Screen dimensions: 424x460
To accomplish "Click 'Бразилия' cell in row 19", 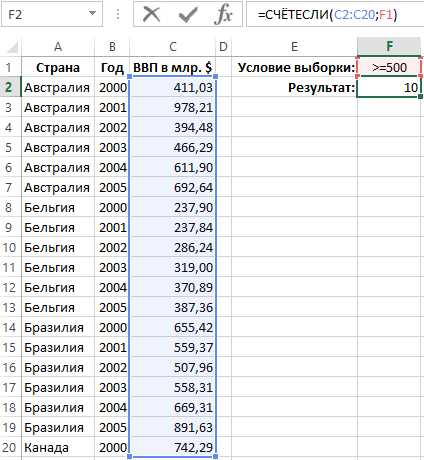I will point(58,427).
